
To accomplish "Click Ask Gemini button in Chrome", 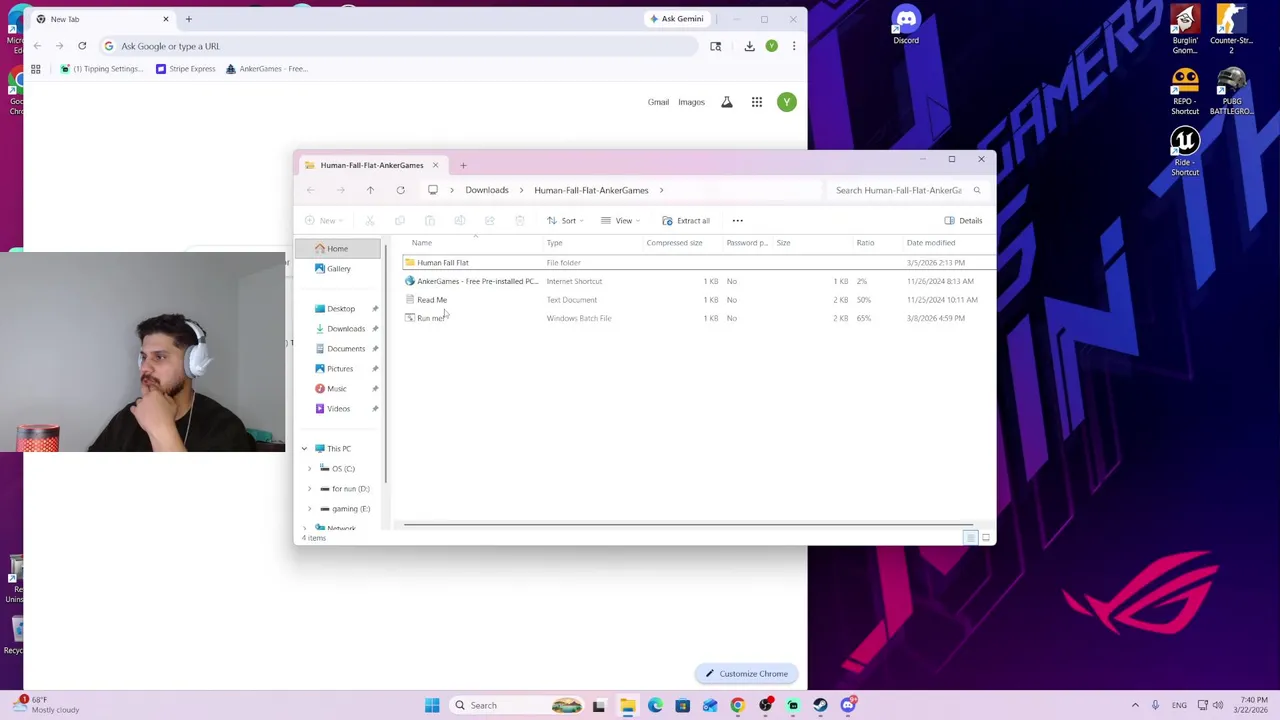I will 677,19.
